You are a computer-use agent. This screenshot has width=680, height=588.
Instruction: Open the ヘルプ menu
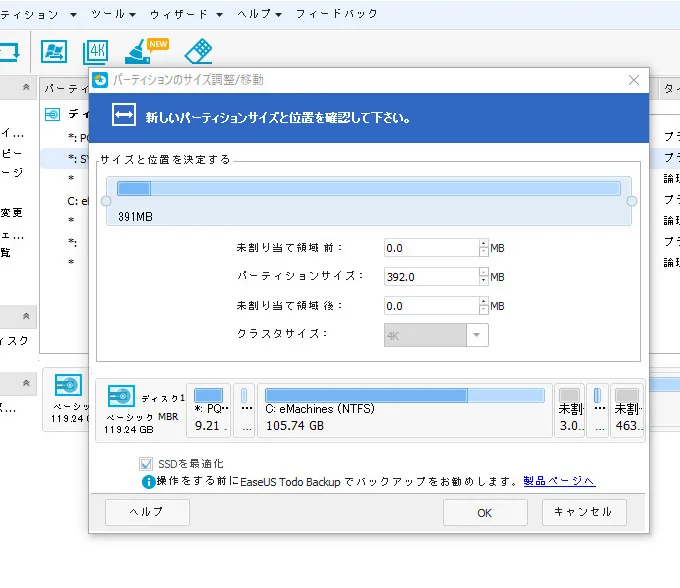(x=259, y=14)
